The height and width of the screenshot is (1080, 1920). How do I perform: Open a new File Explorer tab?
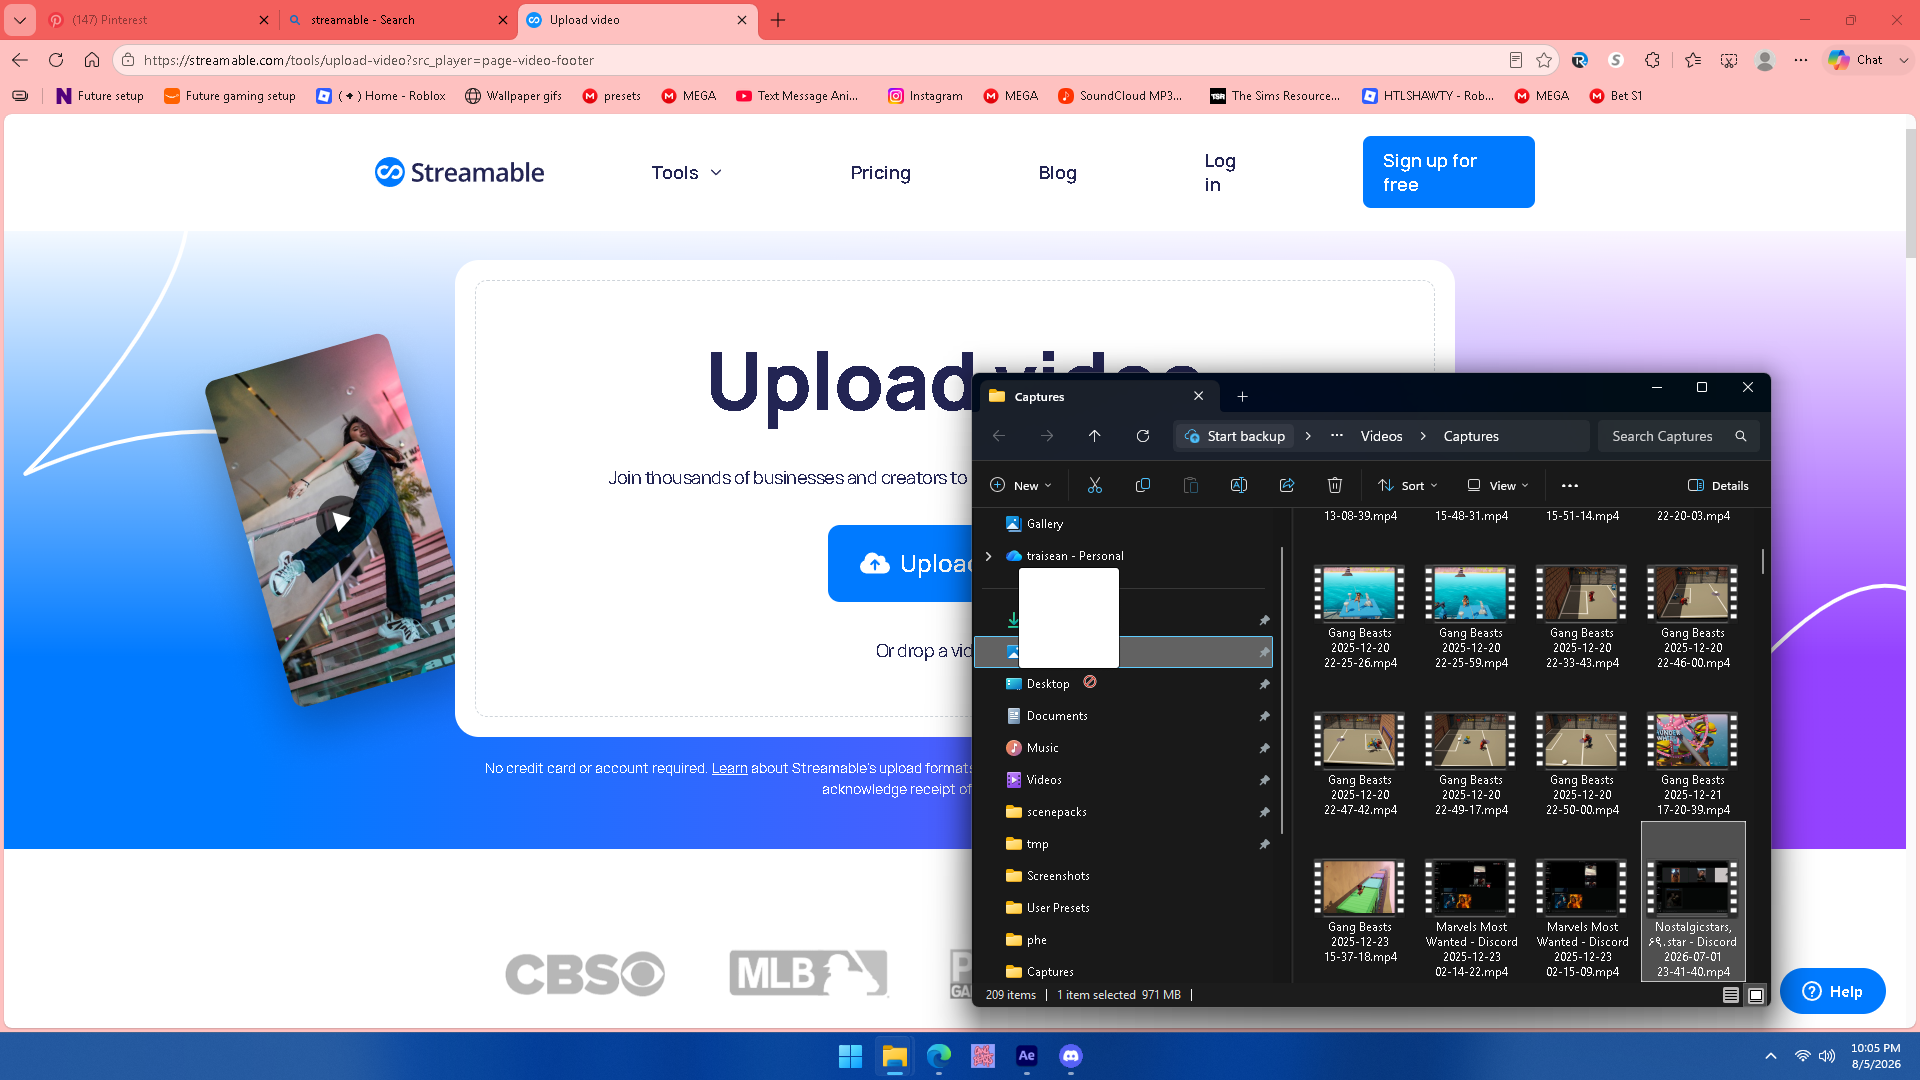point(1242,397)
